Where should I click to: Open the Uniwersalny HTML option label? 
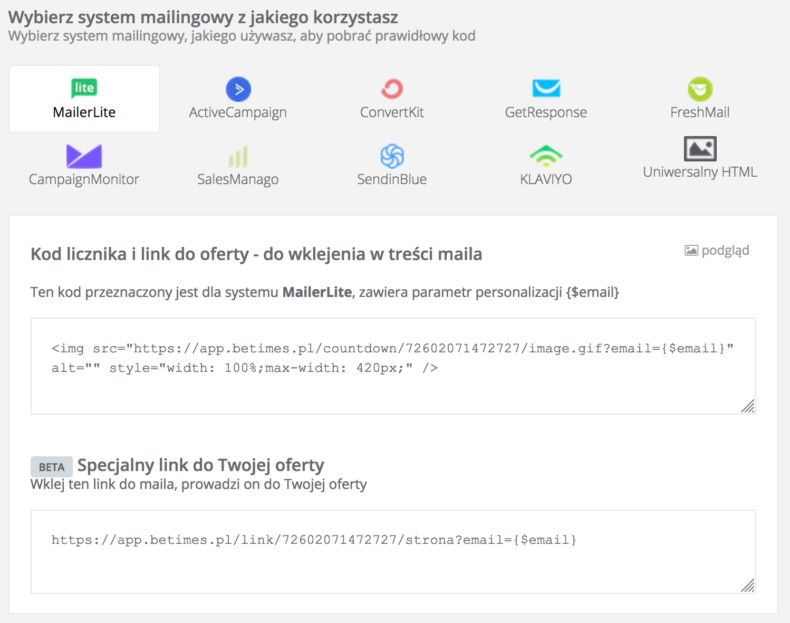coord(700,172)
